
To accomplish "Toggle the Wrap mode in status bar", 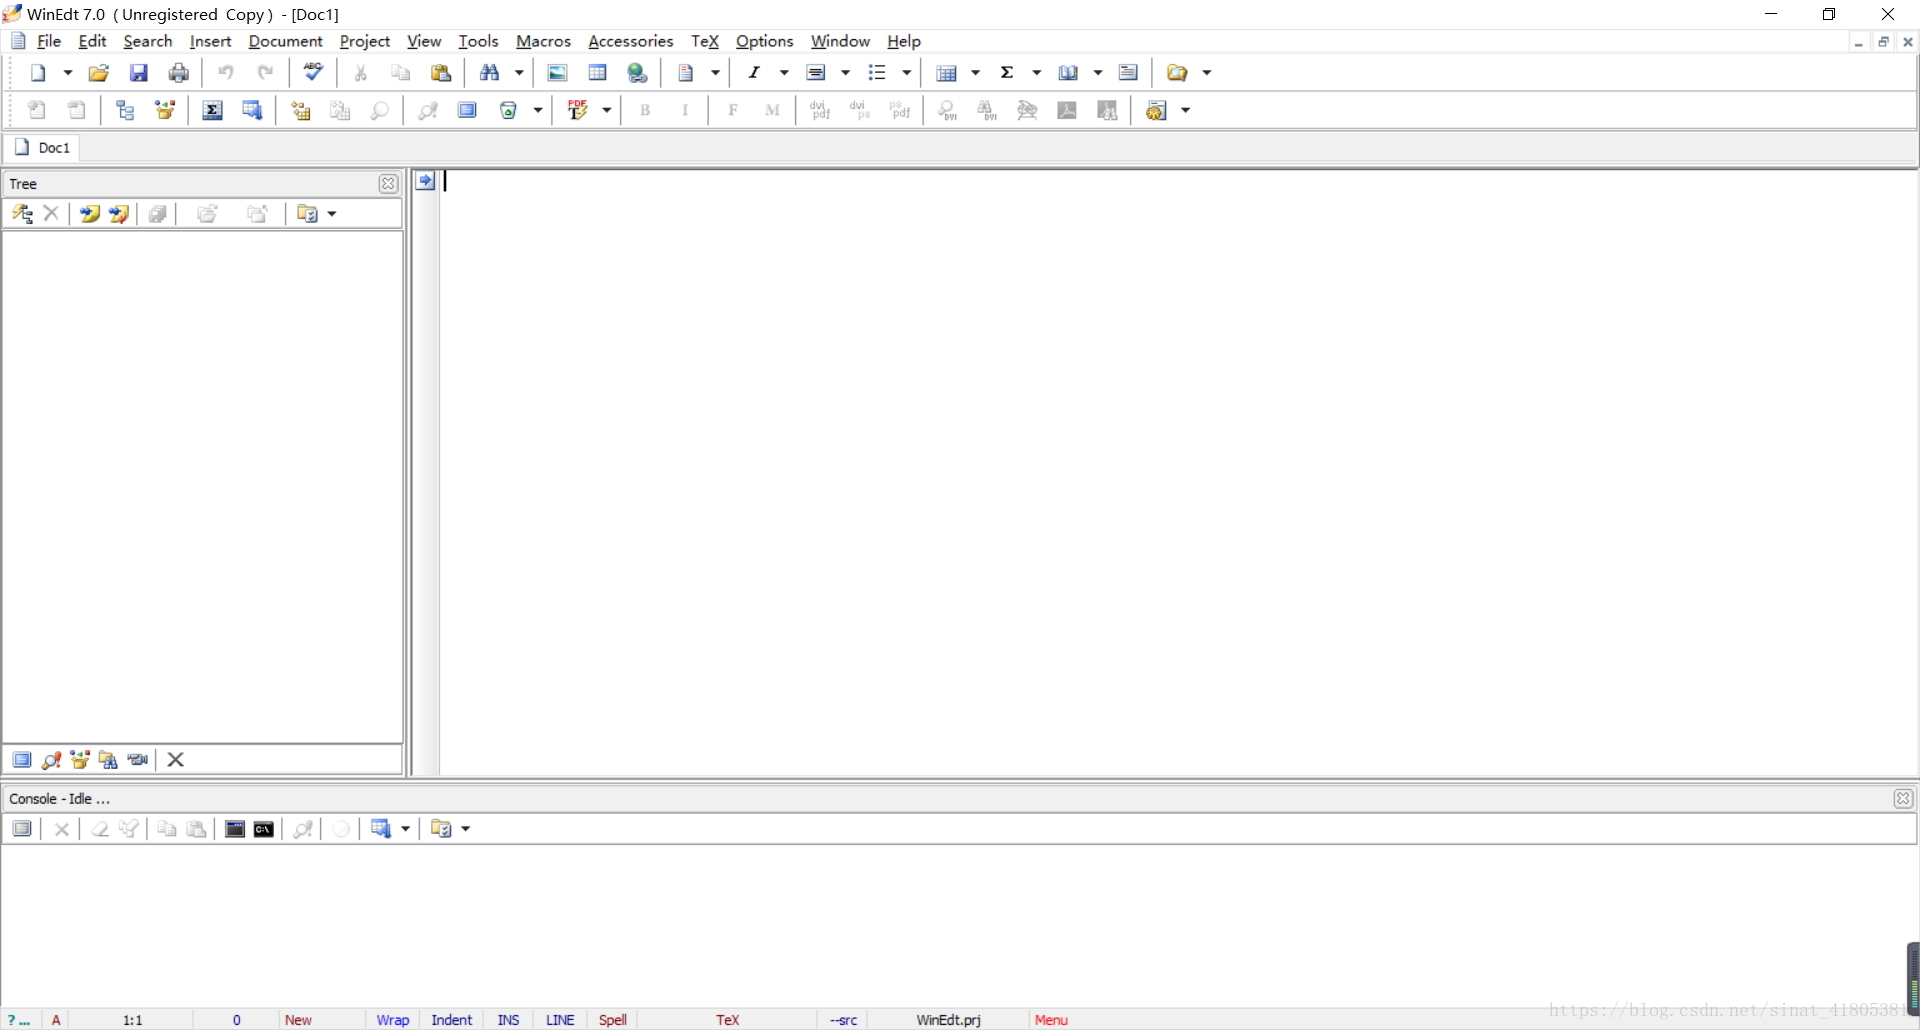I will pos(393,1020).
